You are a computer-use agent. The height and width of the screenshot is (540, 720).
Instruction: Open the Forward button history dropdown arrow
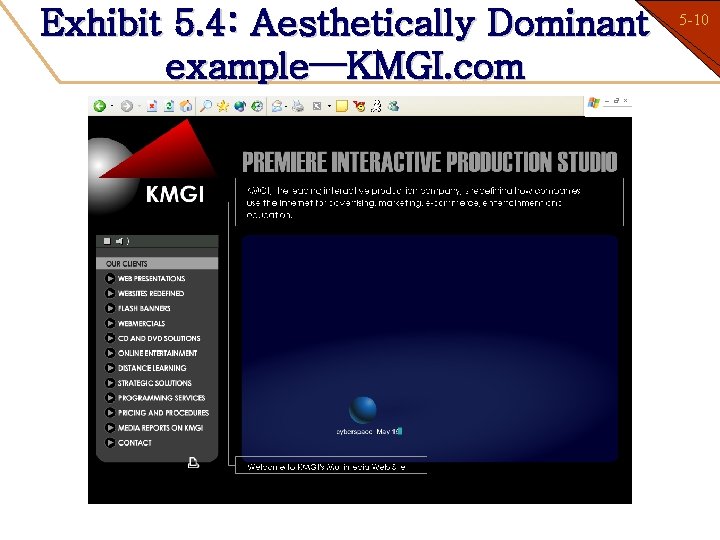(x=139, y=107)
